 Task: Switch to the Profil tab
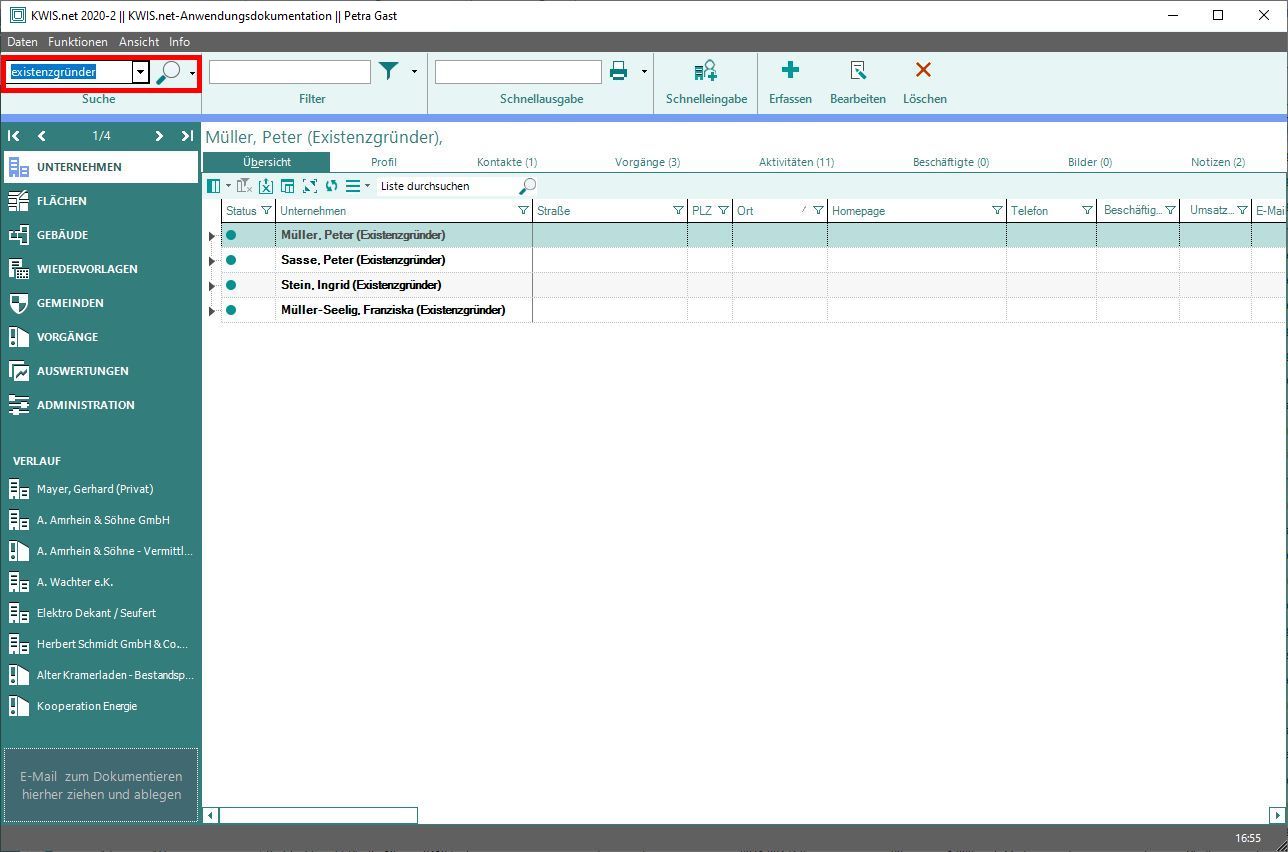[x=384, y=162]
